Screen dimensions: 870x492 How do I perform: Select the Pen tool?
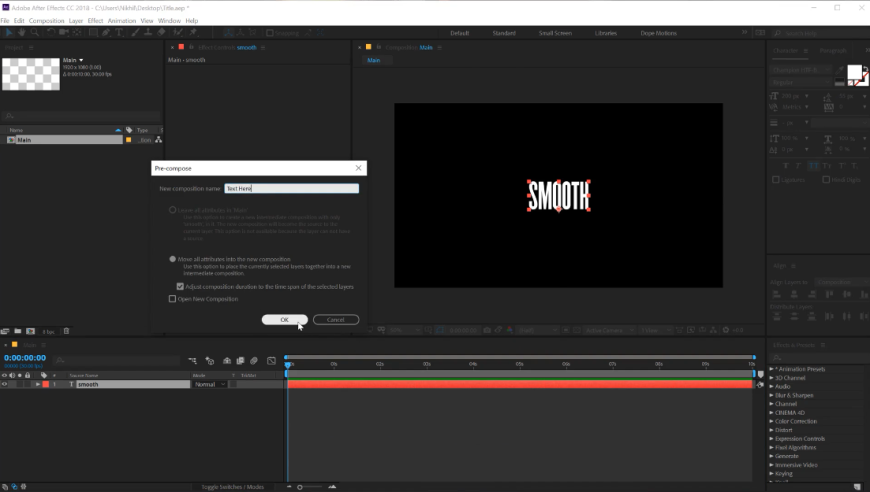tap(106, 33)
